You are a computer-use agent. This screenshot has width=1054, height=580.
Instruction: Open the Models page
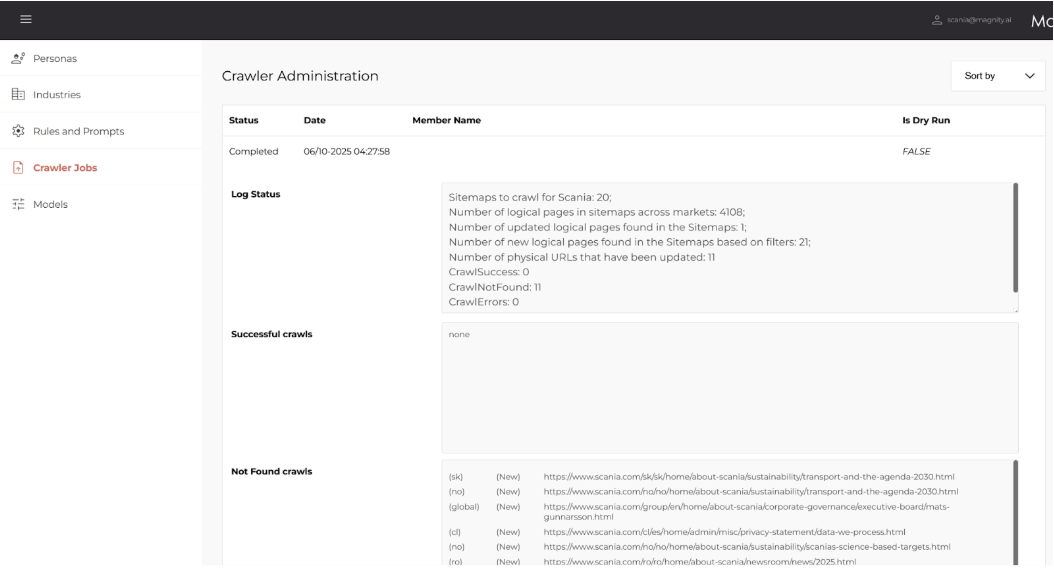coord(51,204)
